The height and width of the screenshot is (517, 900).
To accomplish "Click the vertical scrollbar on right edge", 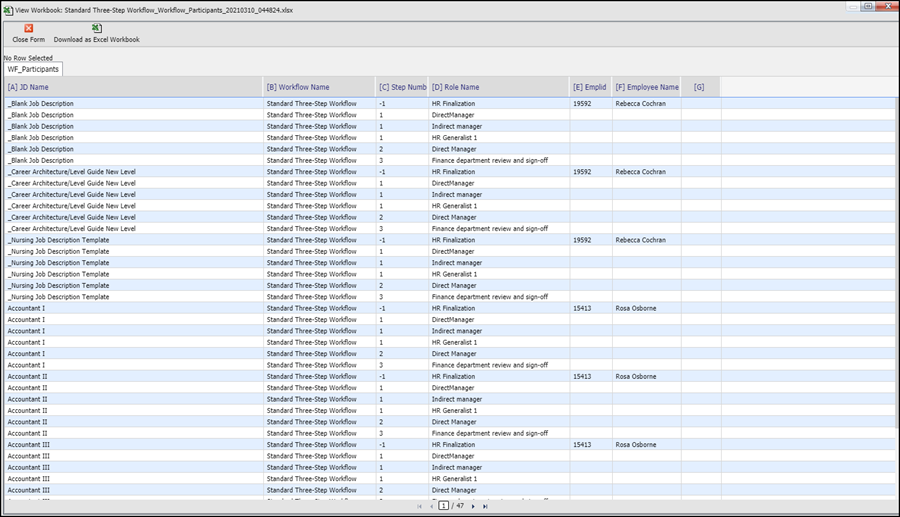I will pyautogui.click(x=898, y=261).
